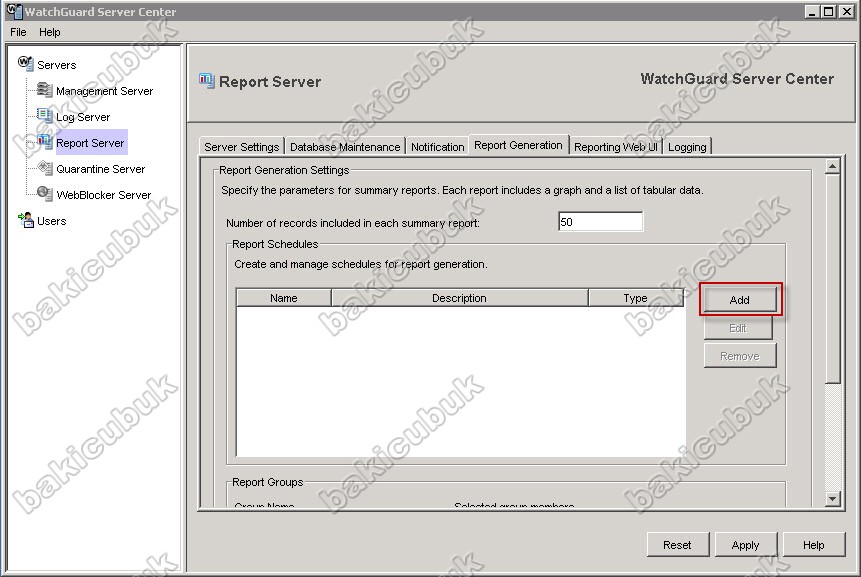Click the Apply button
The height and width of the screenshot is (577, 861).
[x=745, y=545]
